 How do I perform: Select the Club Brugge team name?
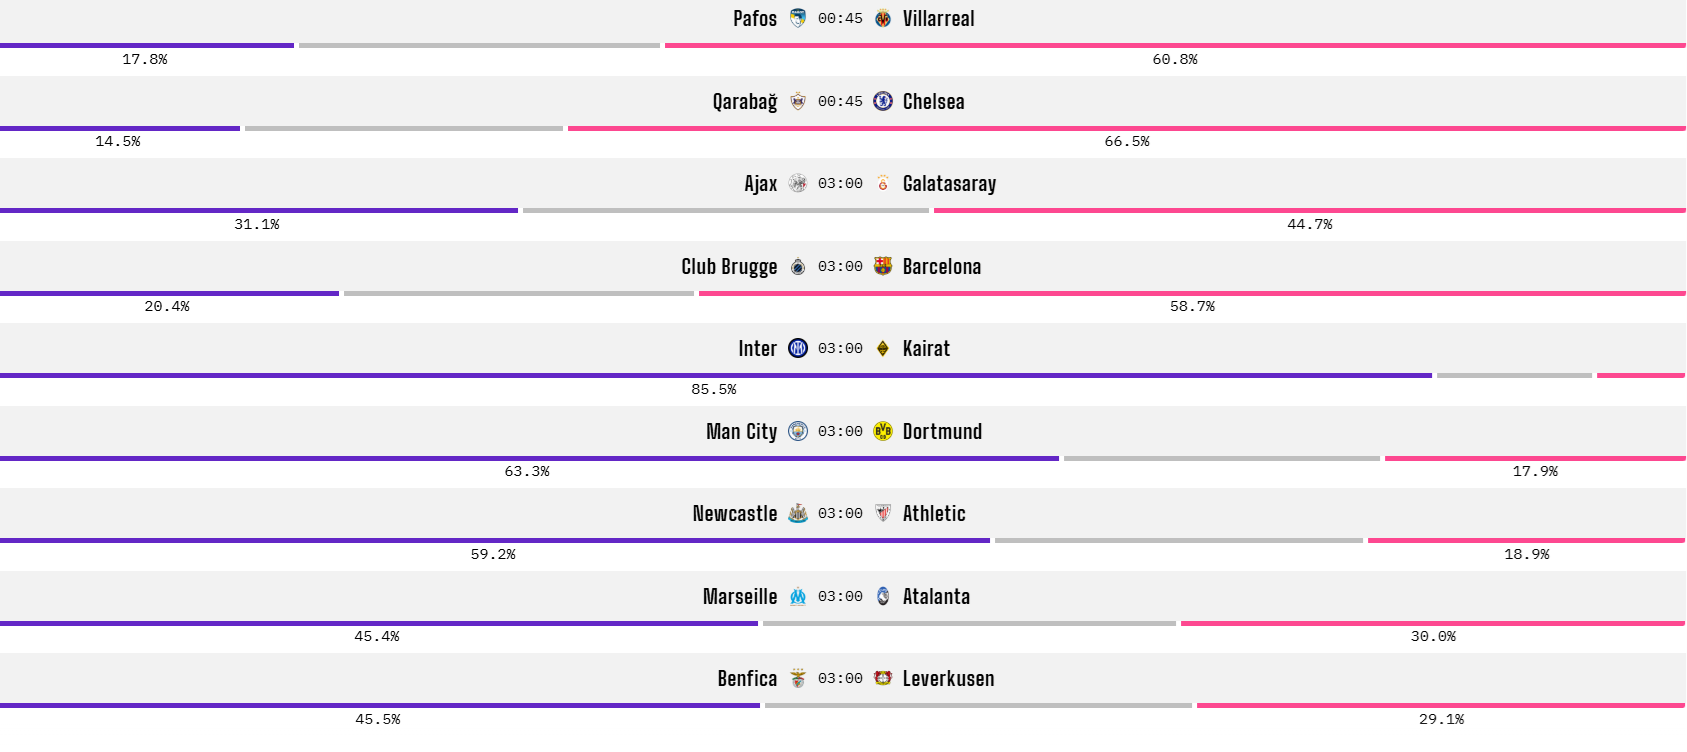(729, 266)
